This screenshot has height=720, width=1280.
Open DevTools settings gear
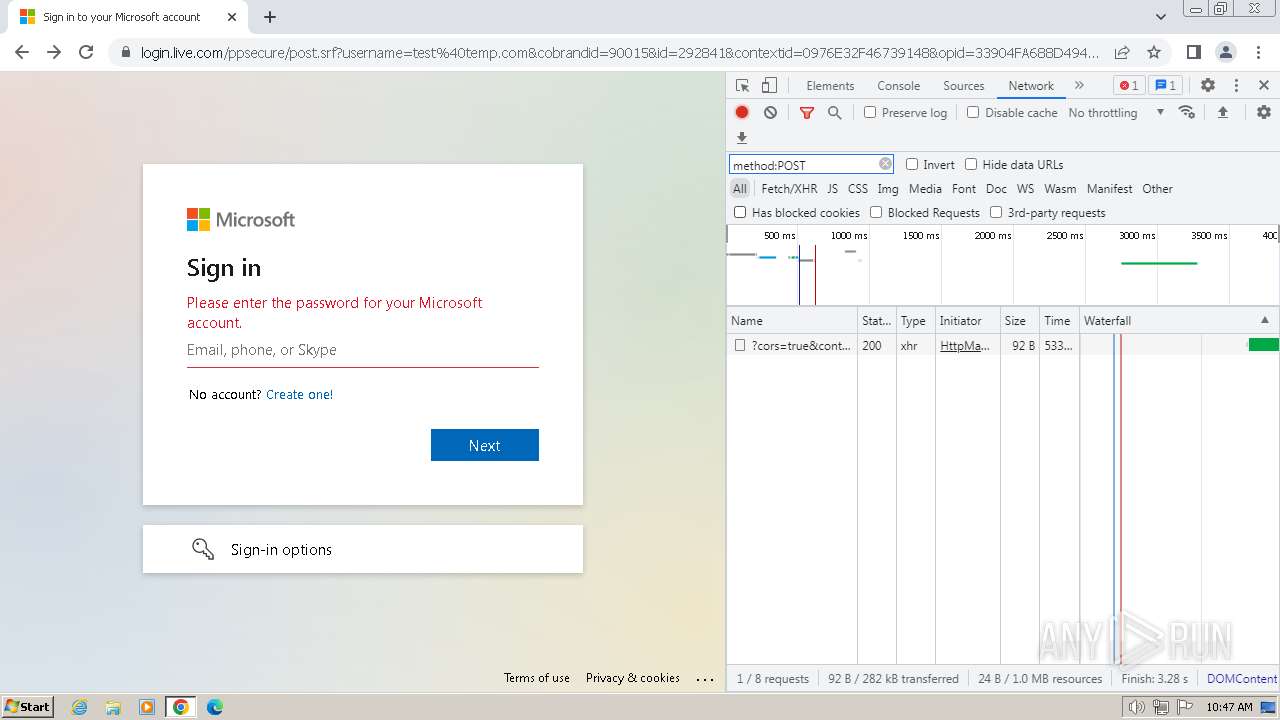pos(1208,86)
